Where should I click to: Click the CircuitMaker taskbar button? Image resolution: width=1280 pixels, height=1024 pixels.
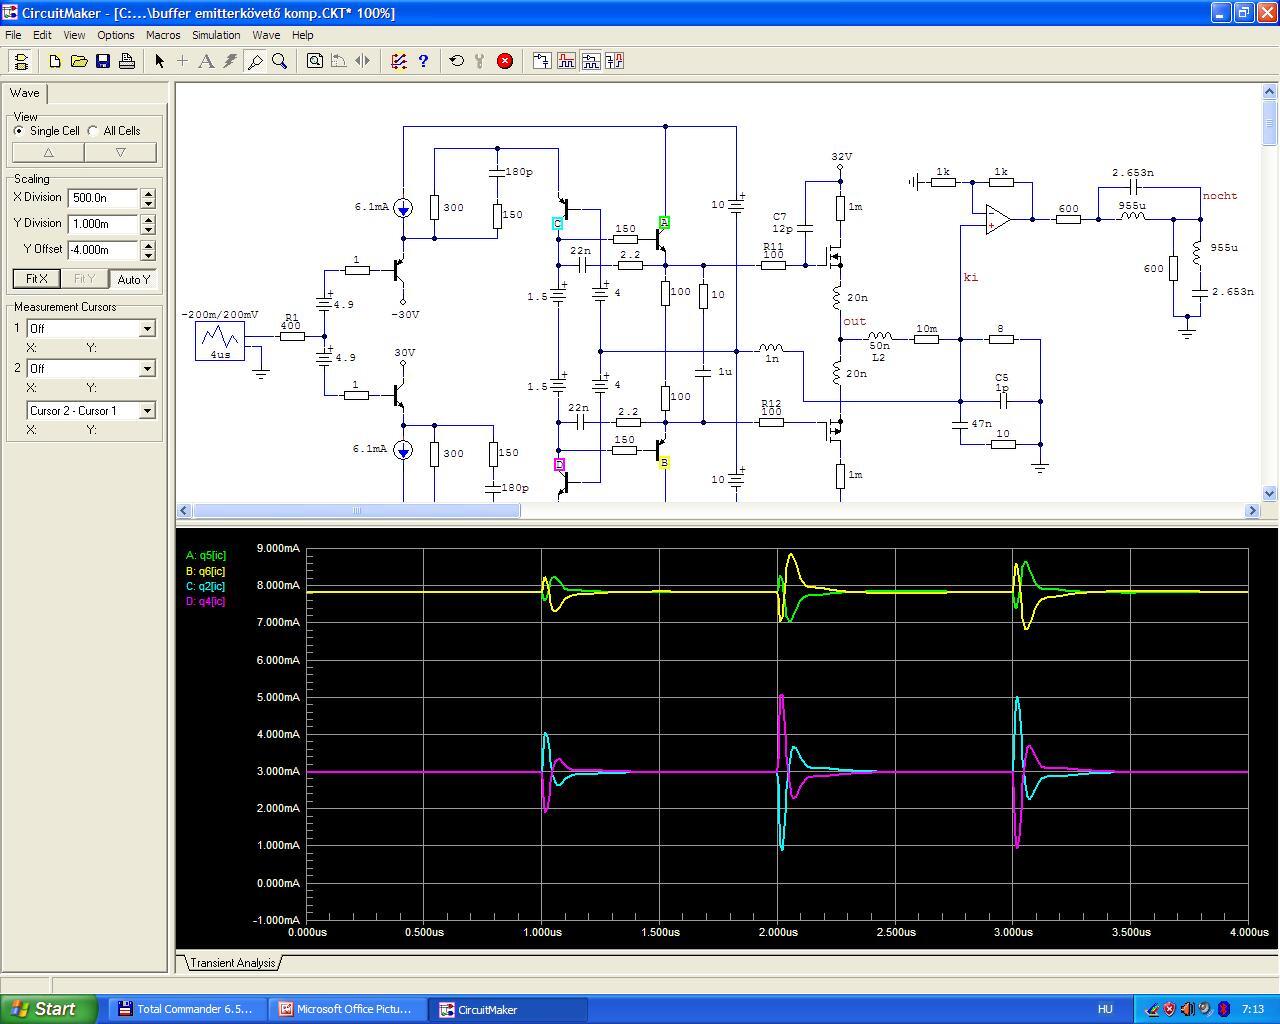508,1009
